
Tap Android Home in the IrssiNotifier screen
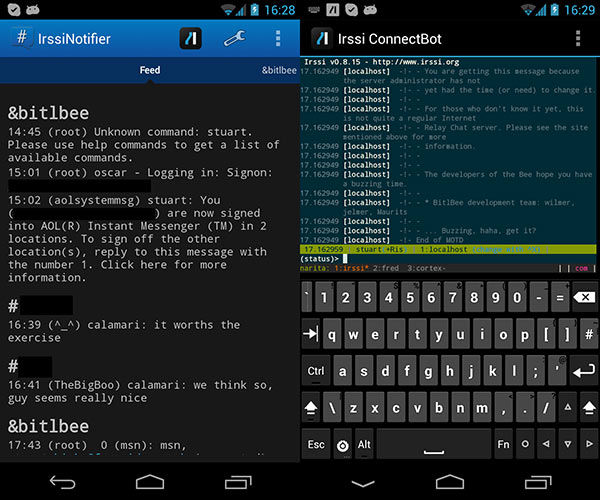tap(150, 482)
